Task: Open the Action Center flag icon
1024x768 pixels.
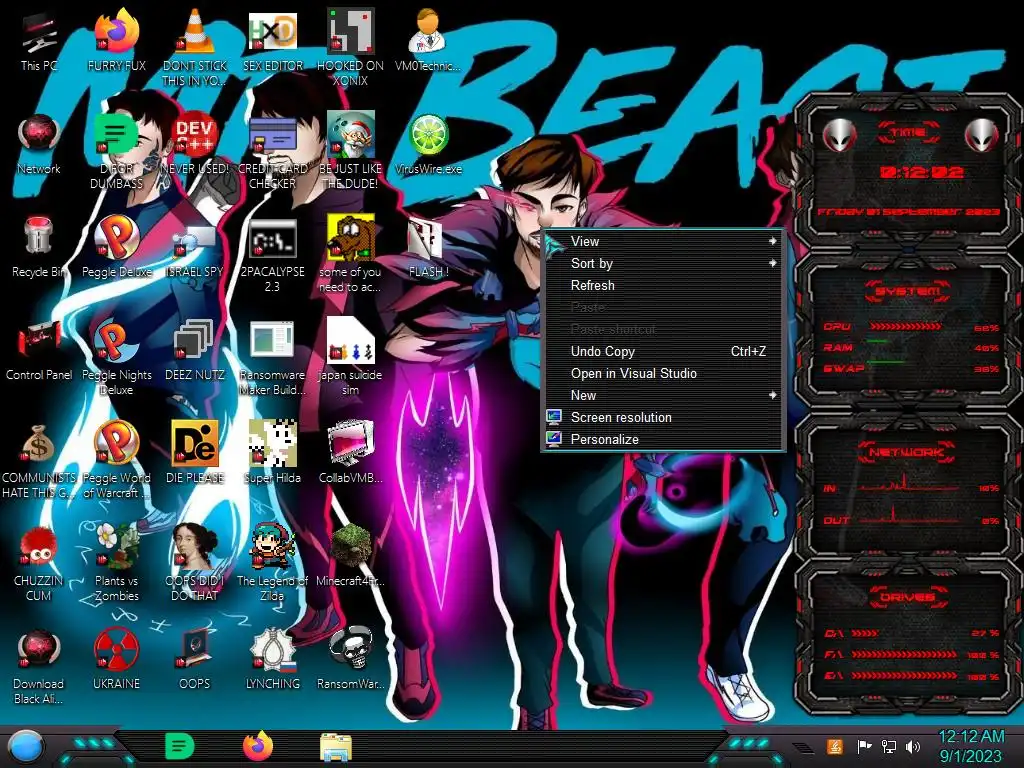Action: click(864, 746)
